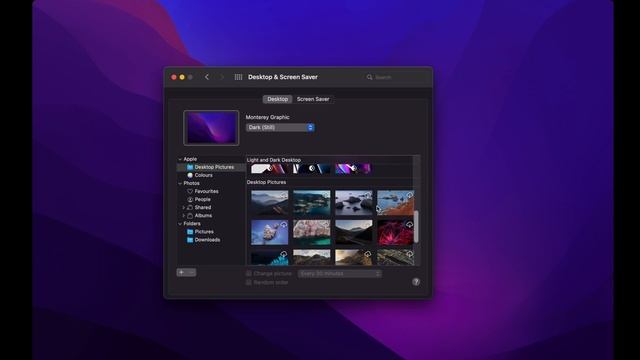This screenshot has width=640, height=360.
Task: Collapse the Apple section disclosure triangle
Action: [x=180, y=159]
